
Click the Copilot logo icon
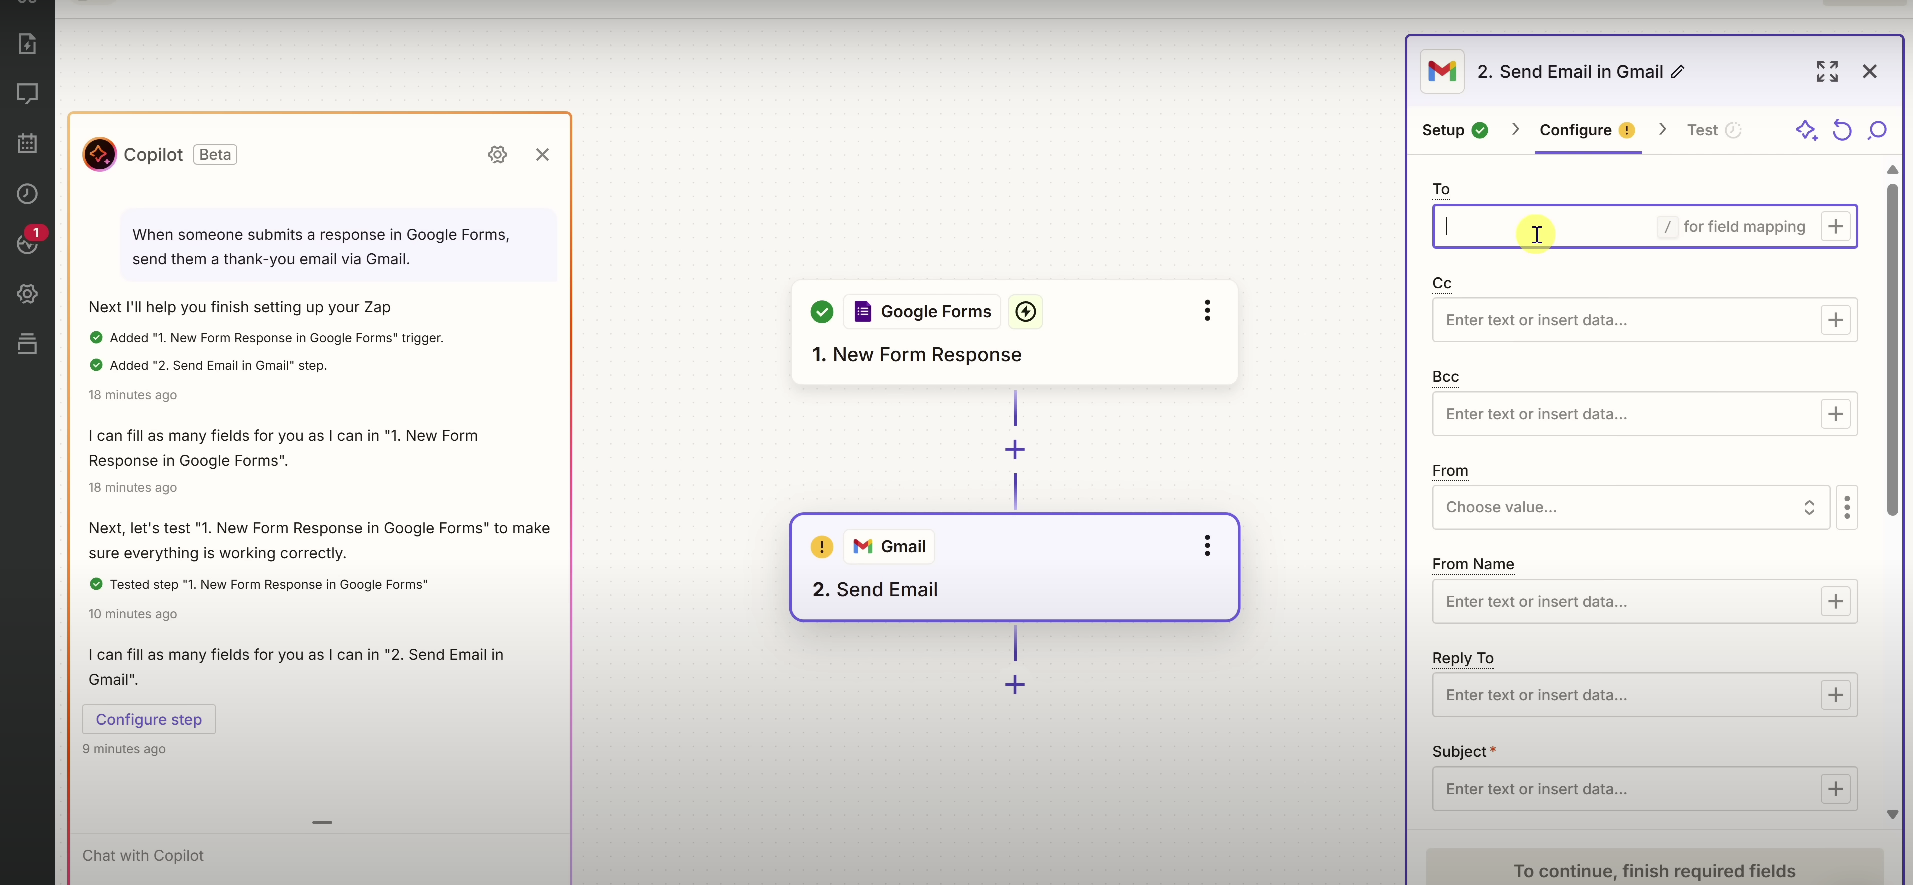[x=100, y=154]
